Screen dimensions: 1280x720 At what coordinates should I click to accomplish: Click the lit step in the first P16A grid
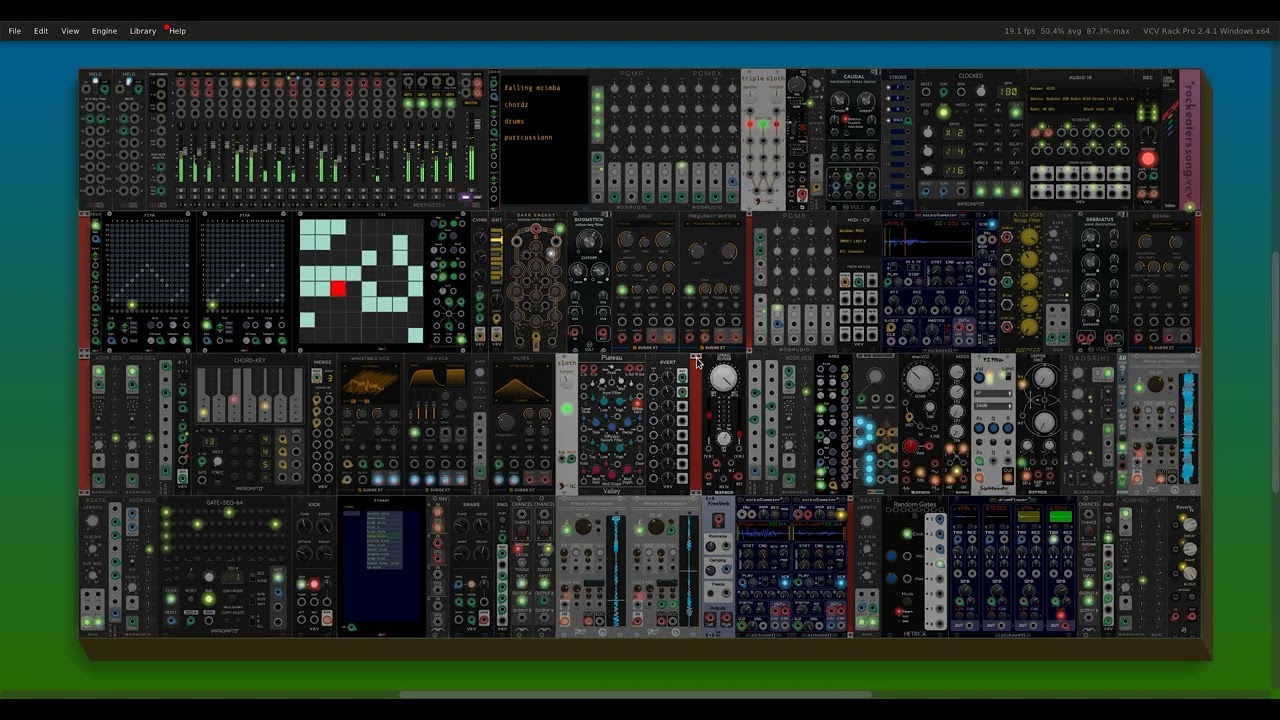point(132,304)
